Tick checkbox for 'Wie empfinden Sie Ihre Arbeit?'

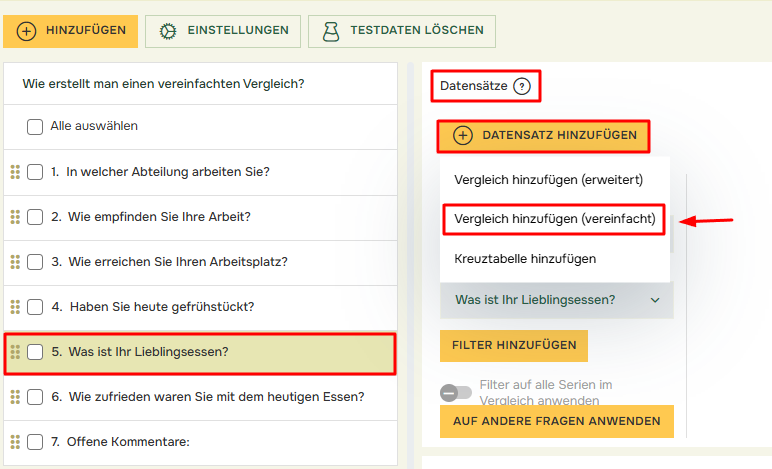pos(35,217)
